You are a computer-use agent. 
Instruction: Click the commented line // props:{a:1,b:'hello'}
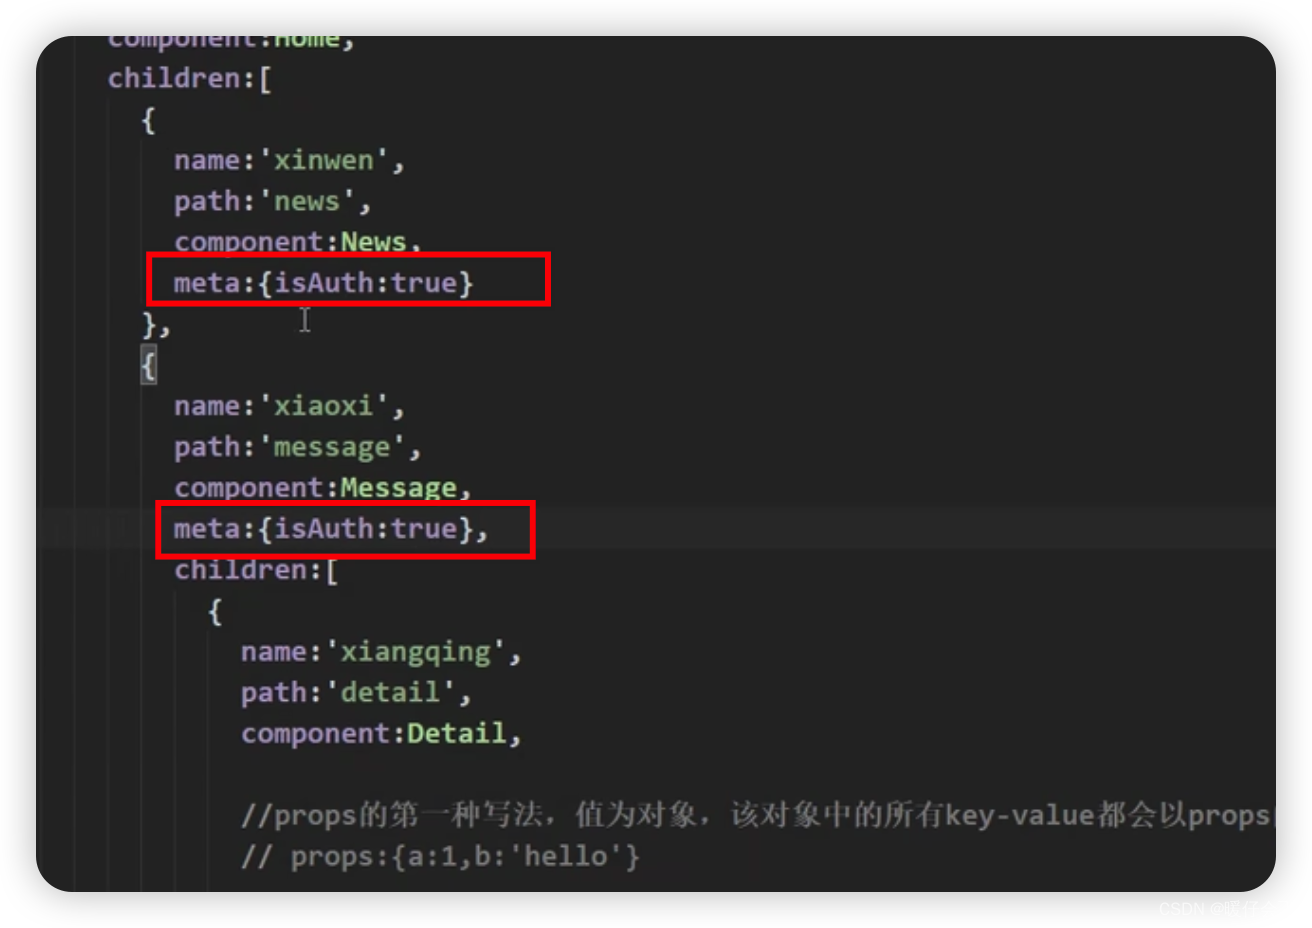[x=440, y=857]
